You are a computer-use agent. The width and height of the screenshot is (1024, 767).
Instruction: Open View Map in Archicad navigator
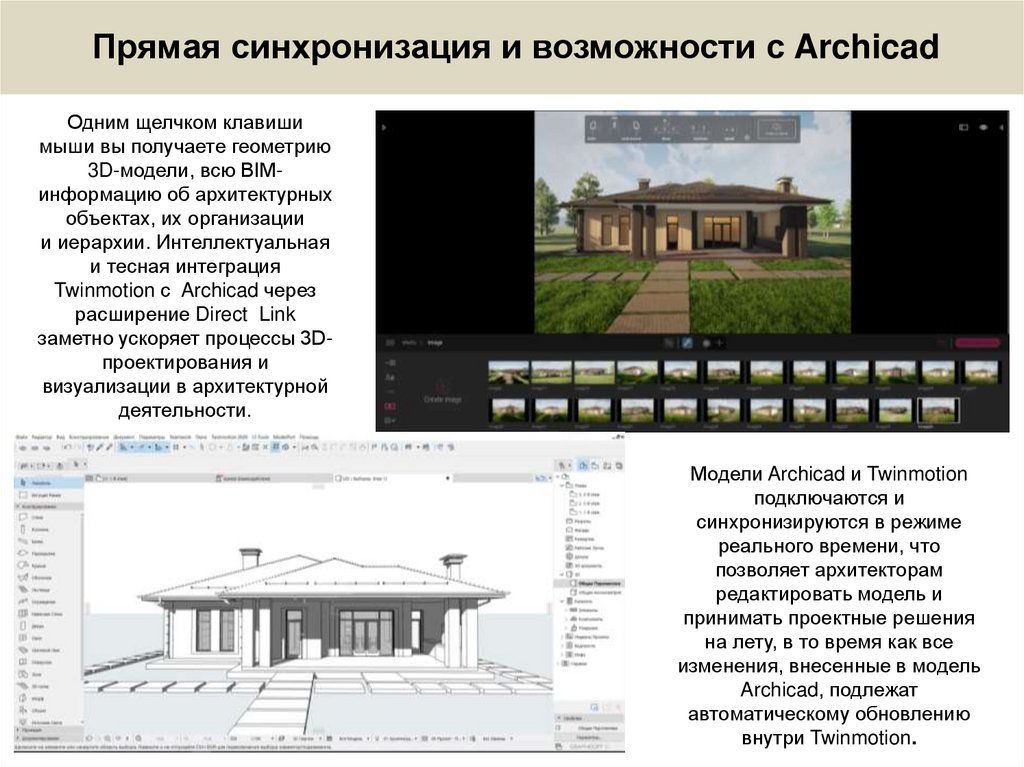[595, 466]
